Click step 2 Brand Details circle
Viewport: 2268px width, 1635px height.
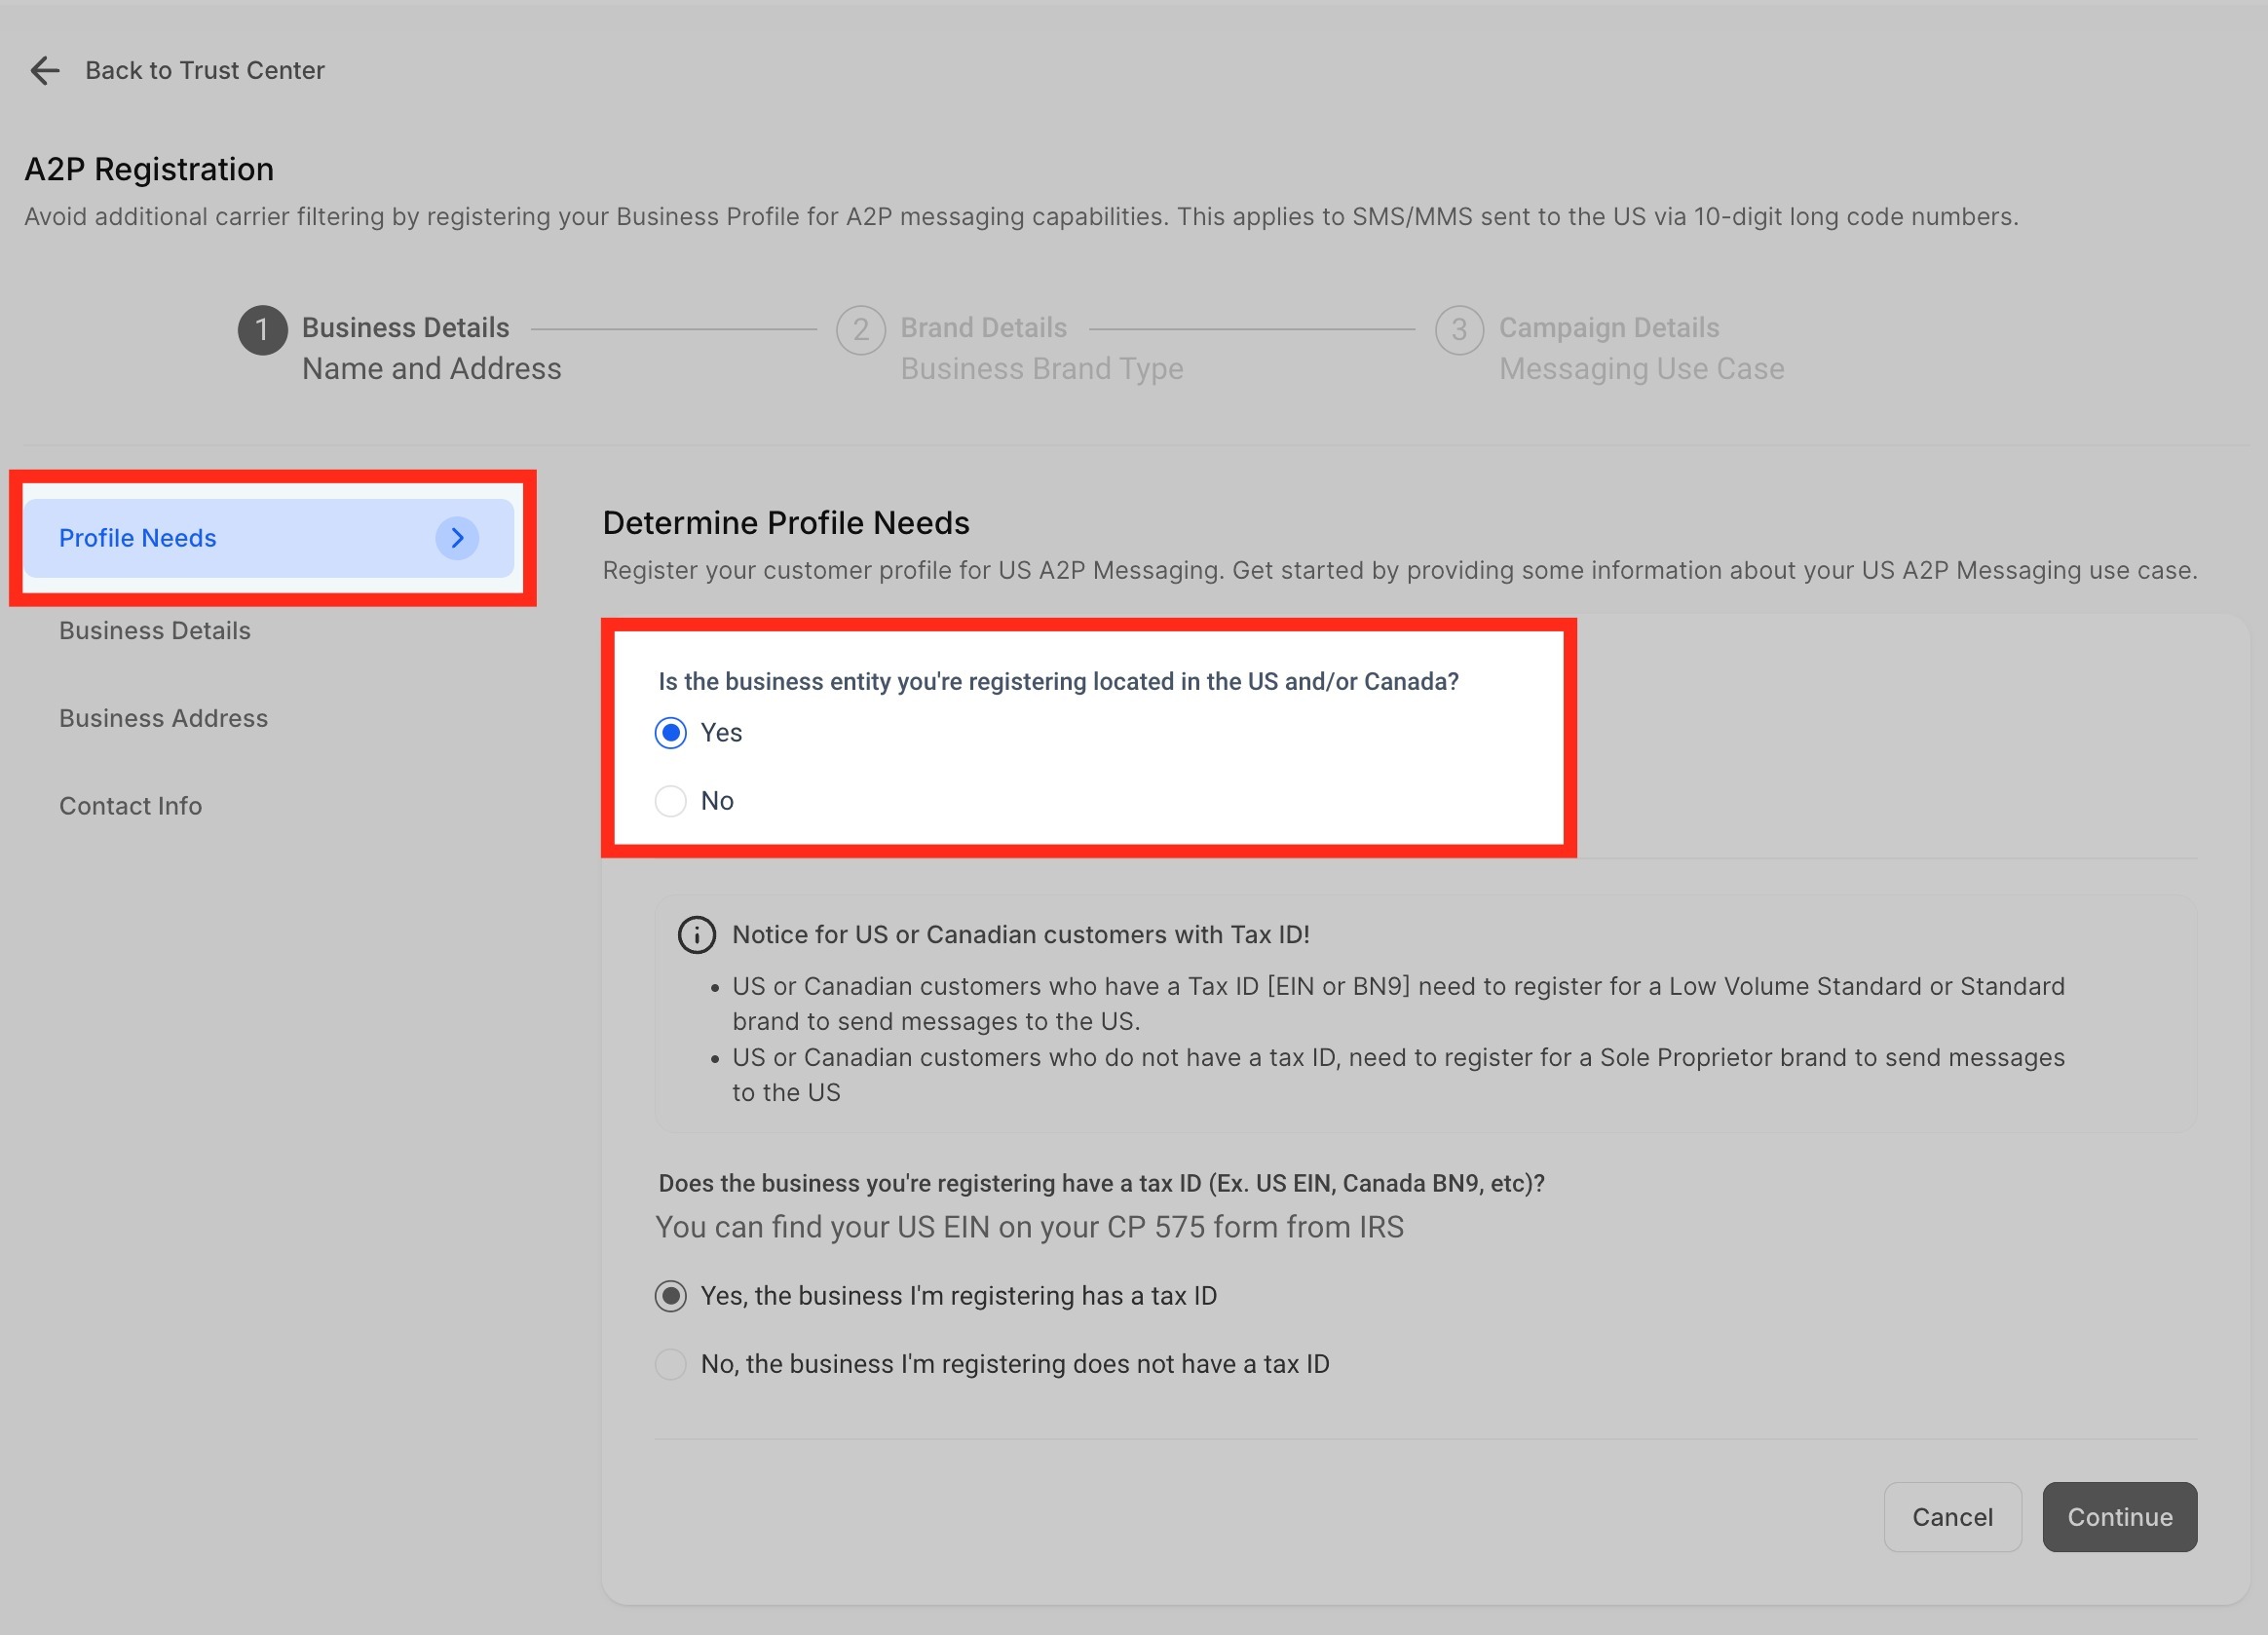[x=860, y=330]
